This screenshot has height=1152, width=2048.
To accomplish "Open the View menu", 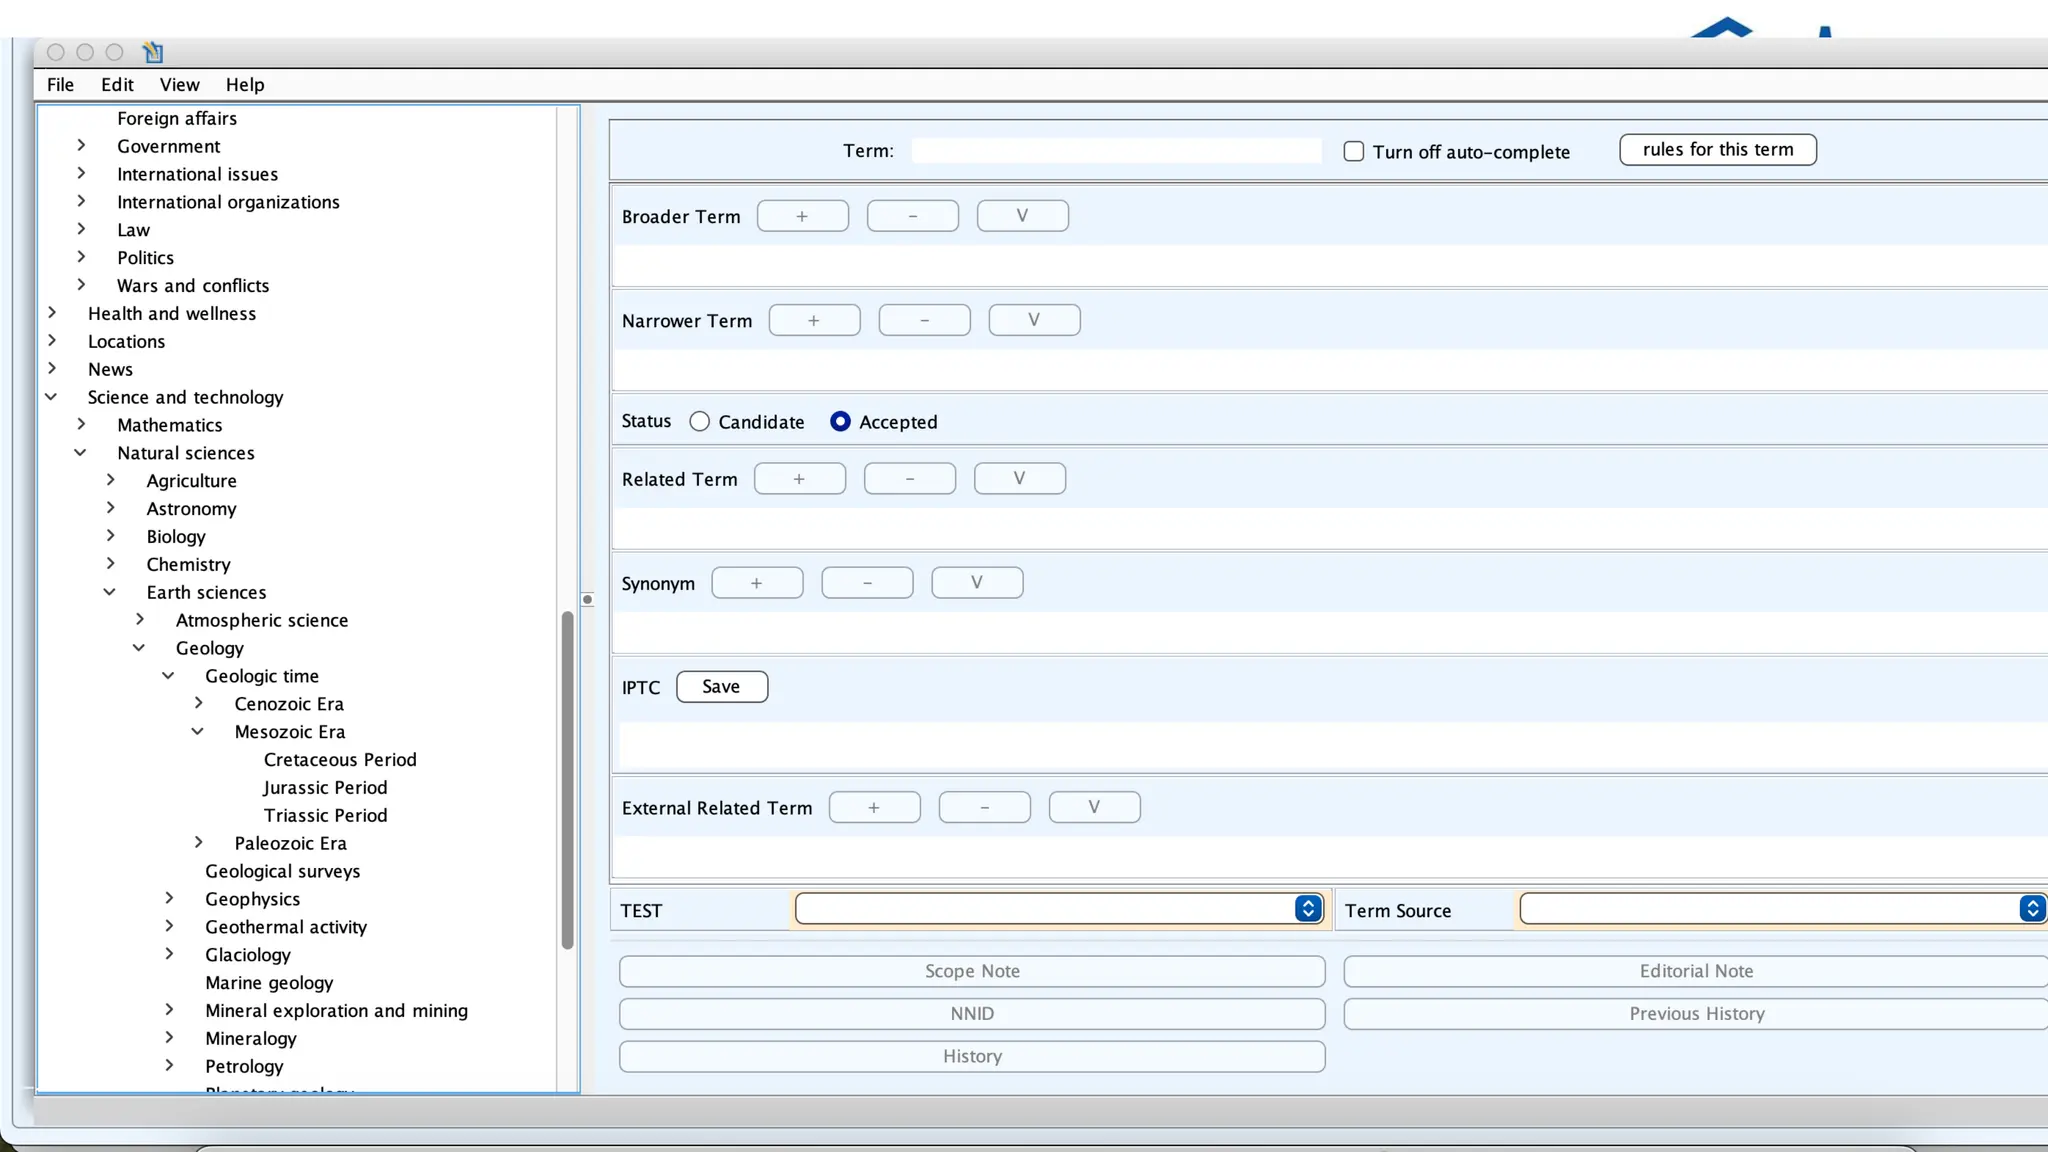I will [x=179, y=85].
